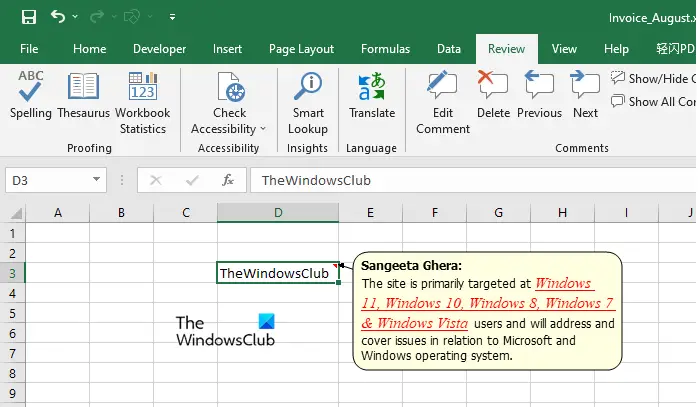Go to the Next comment
This screenshot has width=700, height=407.
click(x=585, y=95)
